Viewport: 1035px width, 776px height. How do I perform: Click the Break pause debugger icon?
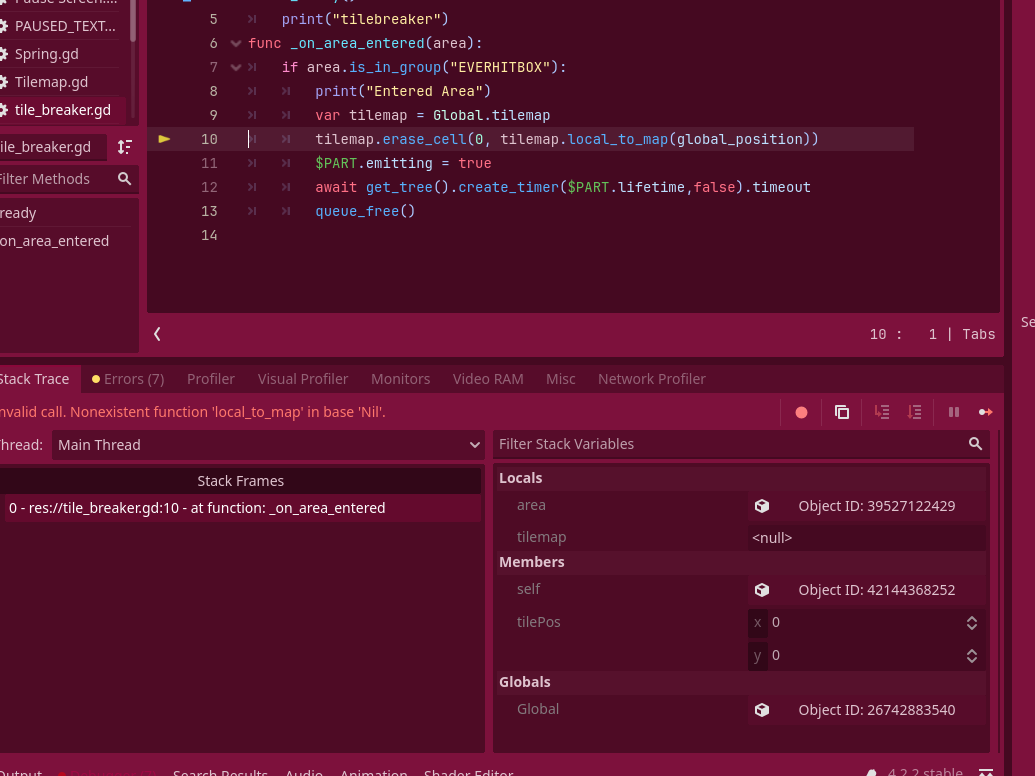[954, 412]
